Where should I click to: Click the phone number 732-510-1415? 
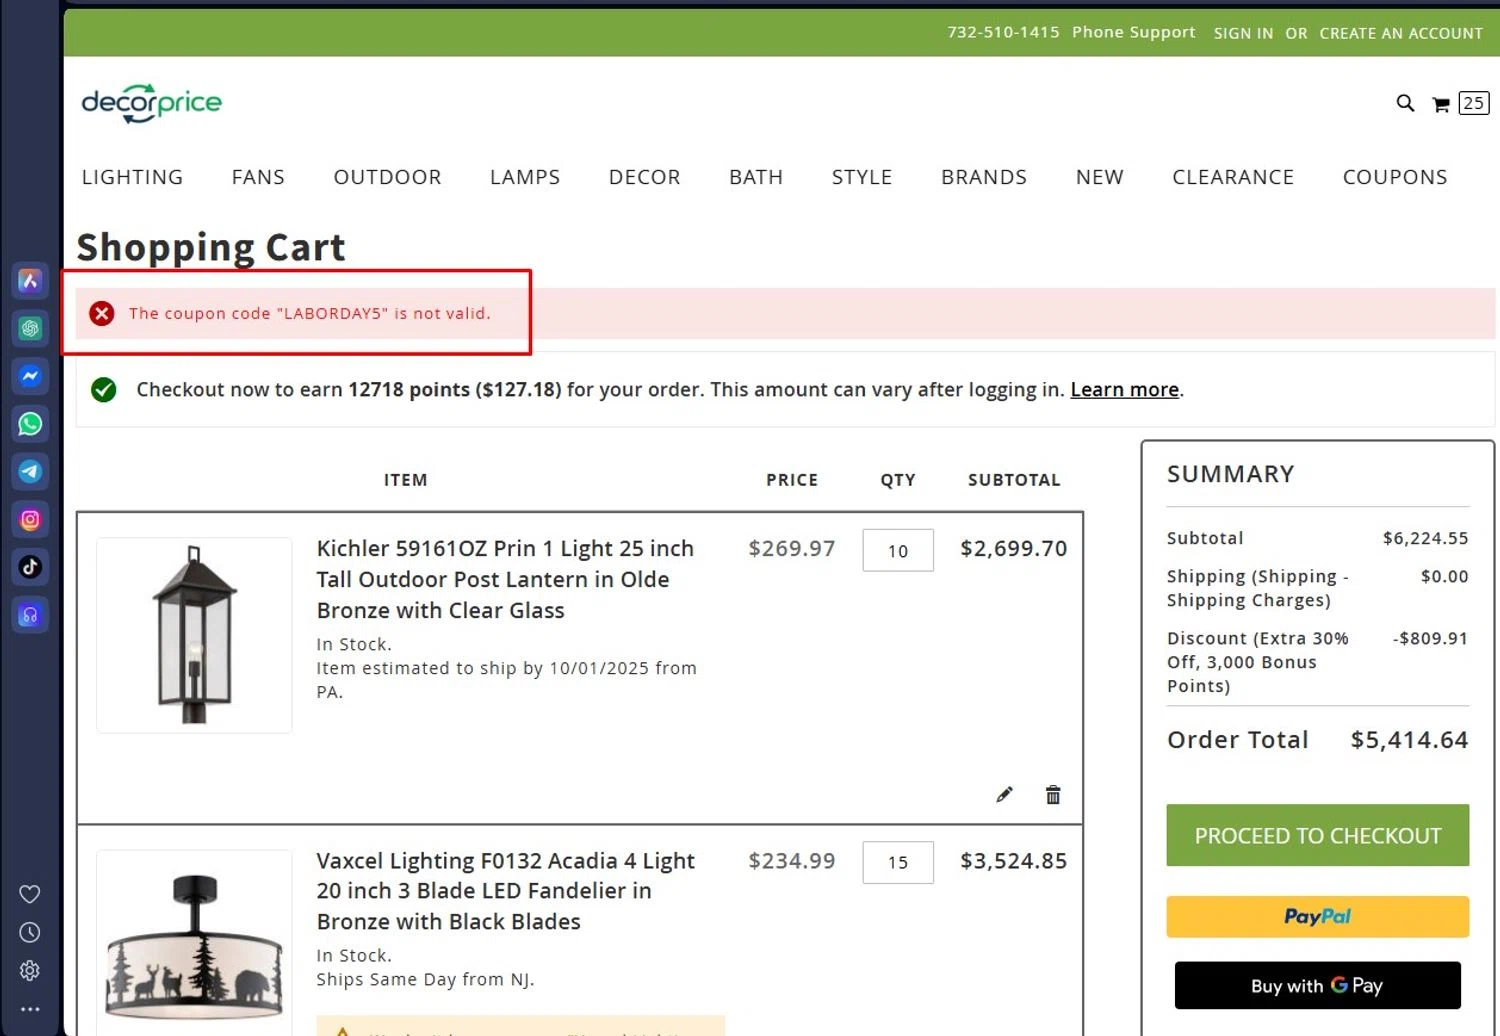(x=1003, y=32)
